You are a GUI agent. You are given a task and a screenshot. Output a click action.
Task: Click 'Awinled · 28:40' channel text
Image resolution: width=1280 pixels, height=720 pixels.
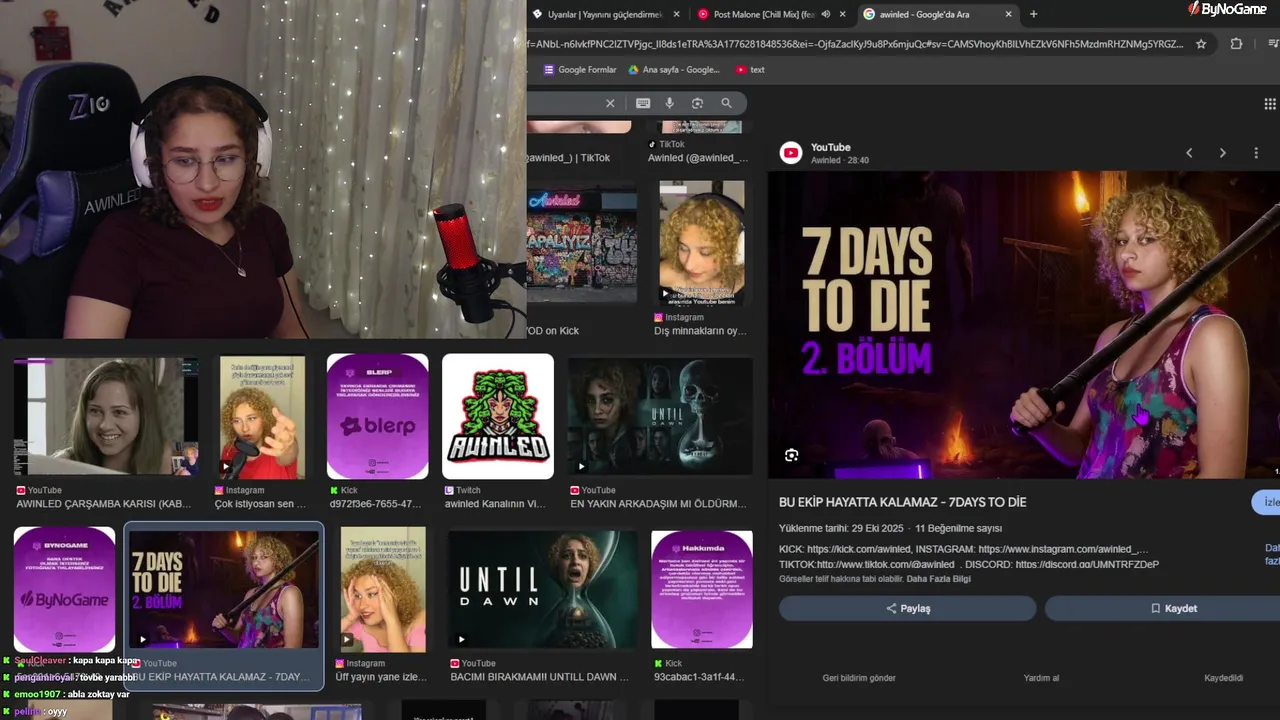tap(840, 160)
